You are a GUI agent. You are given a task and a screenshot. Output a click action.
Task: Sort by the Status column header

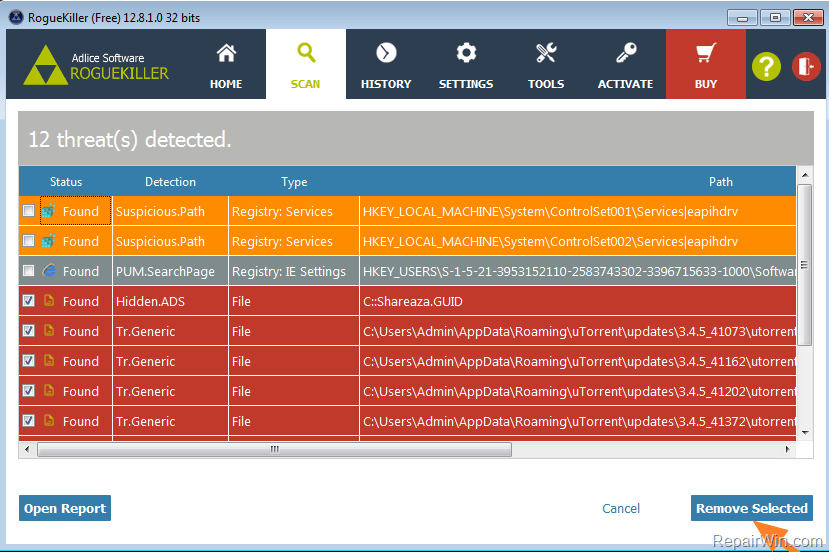coord(66,181)
